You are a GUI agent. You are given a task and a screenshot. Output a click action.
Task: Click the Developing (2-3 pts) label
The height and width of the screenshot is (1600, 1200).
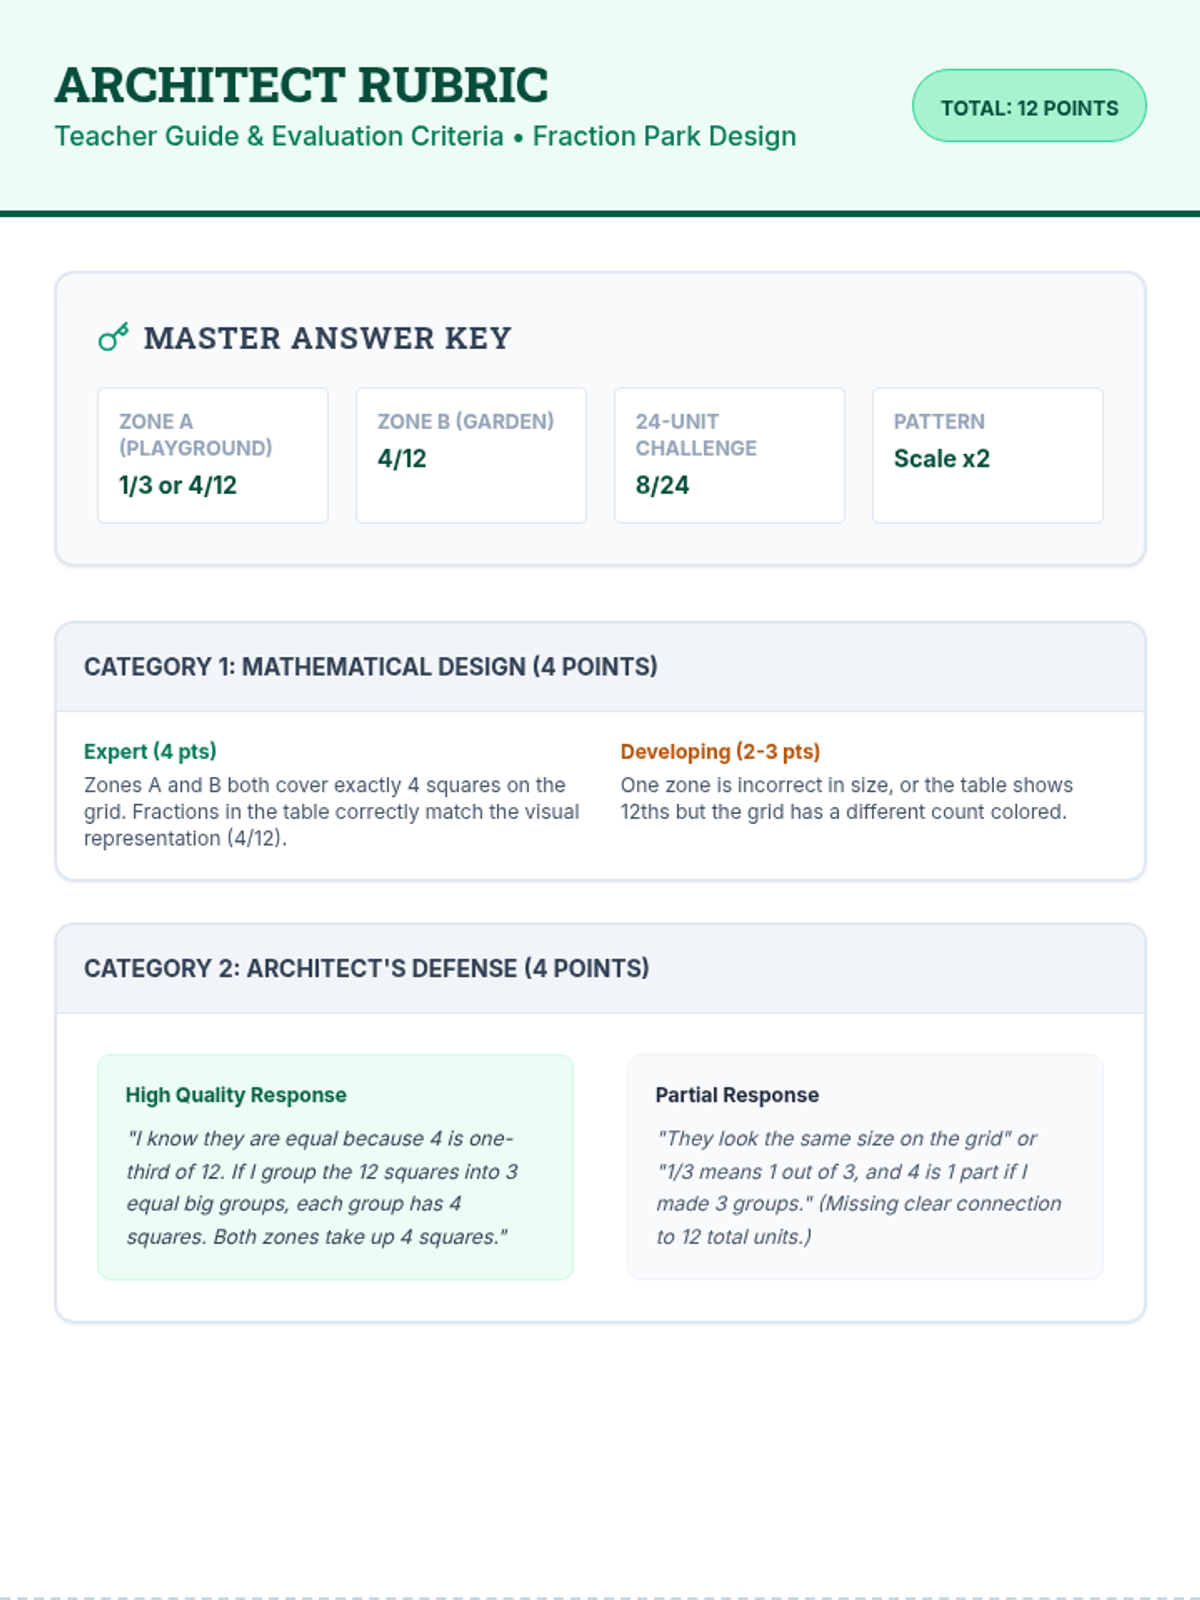click(720, 751)
